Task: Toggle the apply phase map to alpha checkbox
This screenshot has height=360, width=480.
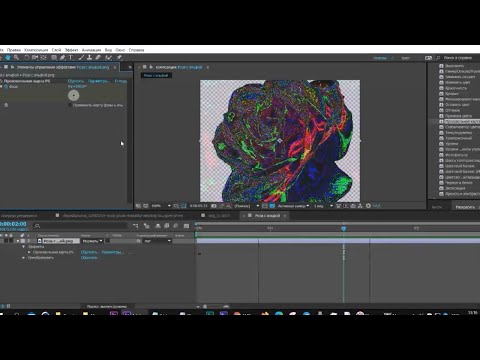Action: (x=70, y=105)
